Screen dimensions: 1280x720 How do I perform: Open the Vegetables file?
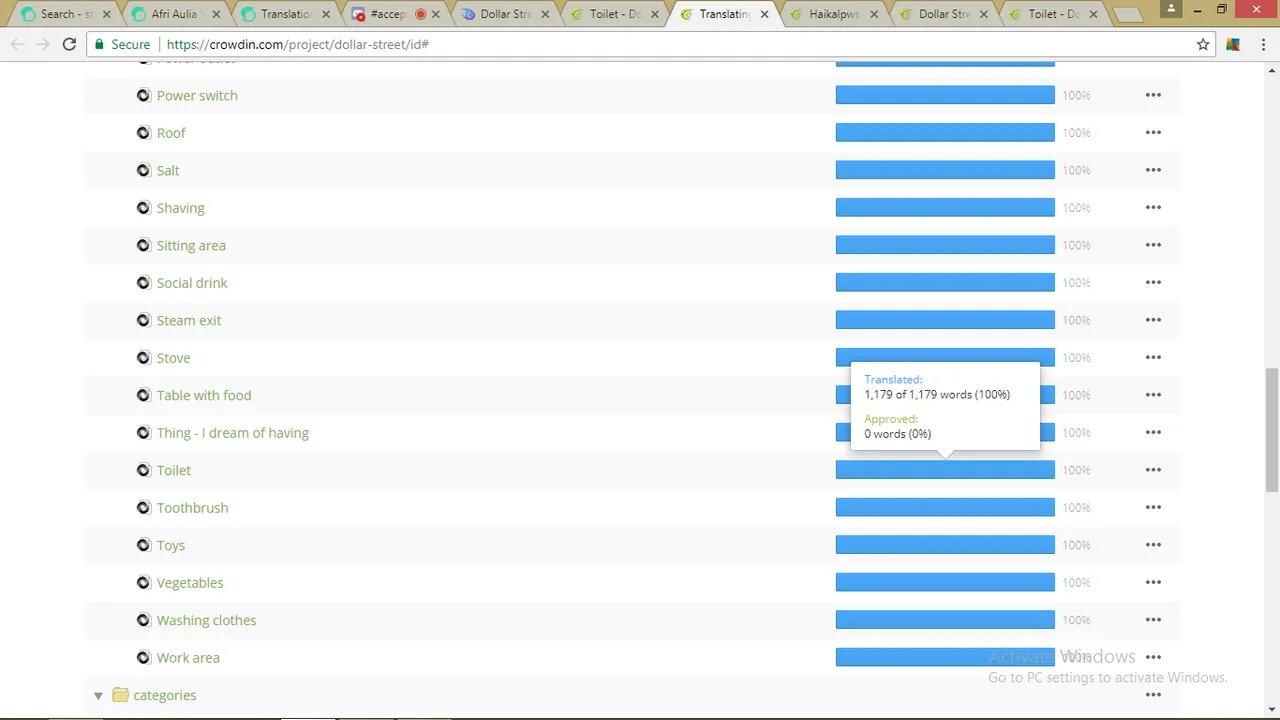190,583
